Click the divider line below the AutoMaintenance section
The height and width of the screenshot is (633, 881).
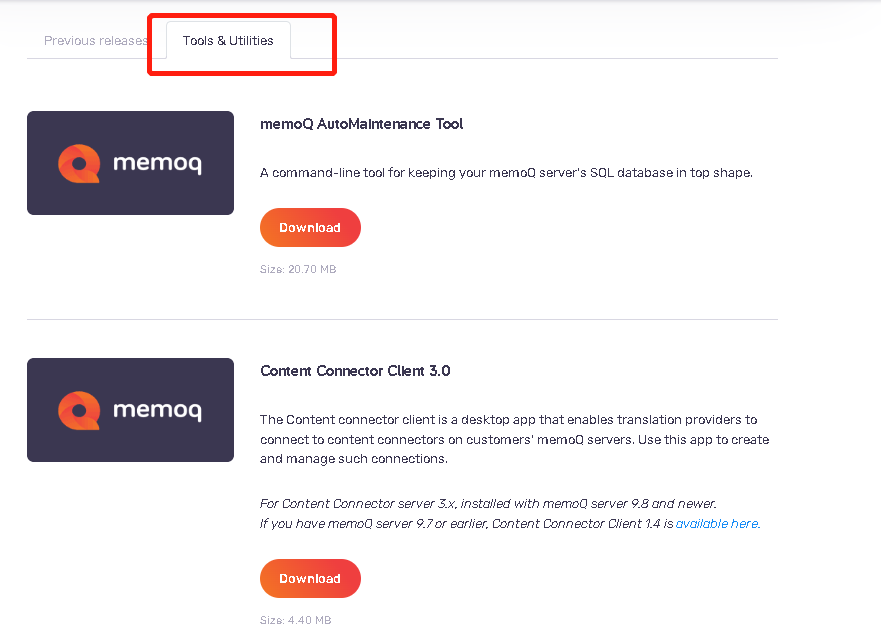click(402, 319)
